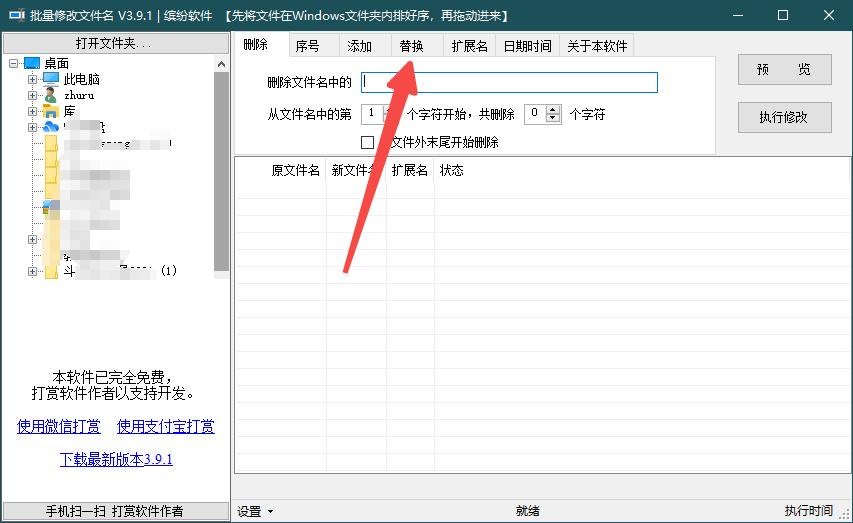This screenshot has width=853, height=523.
Task: Open the Settings (设置) dropdown menu
Action: coord(255,511)
